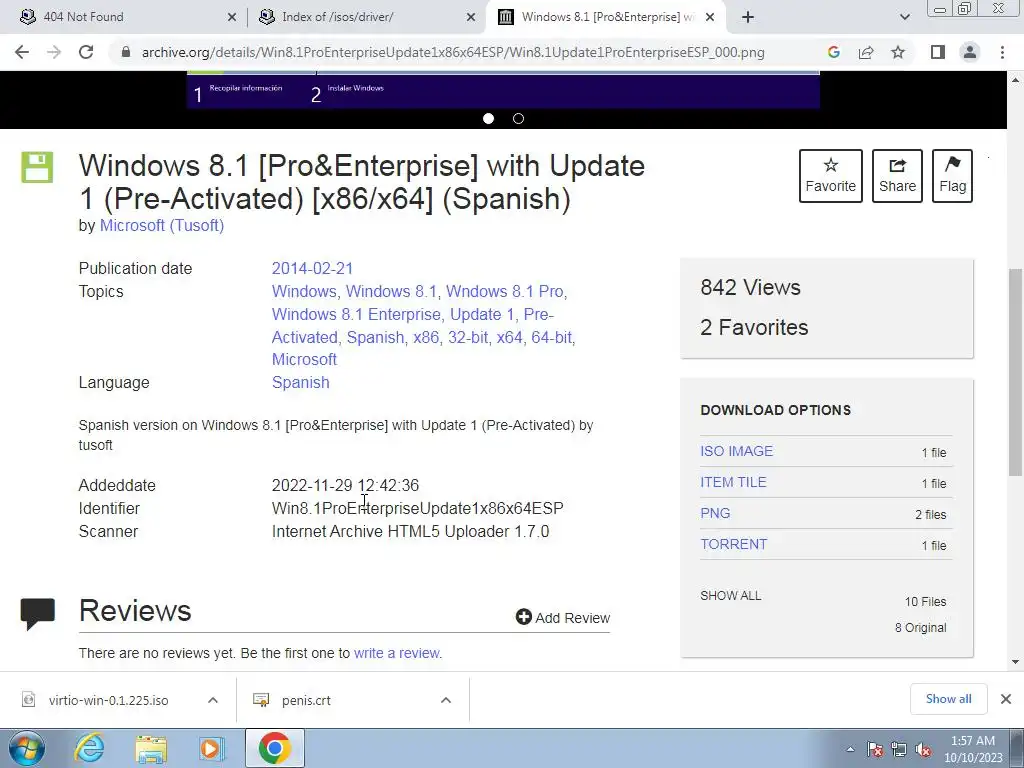Open the Chrome side panel icon
This screenshot has height=768, width=1024.
click(x=938, y=52)
